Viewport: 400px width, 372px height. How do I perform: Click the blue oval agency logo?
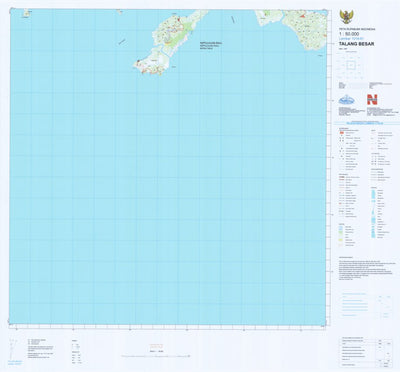click(x=347, y=100)
